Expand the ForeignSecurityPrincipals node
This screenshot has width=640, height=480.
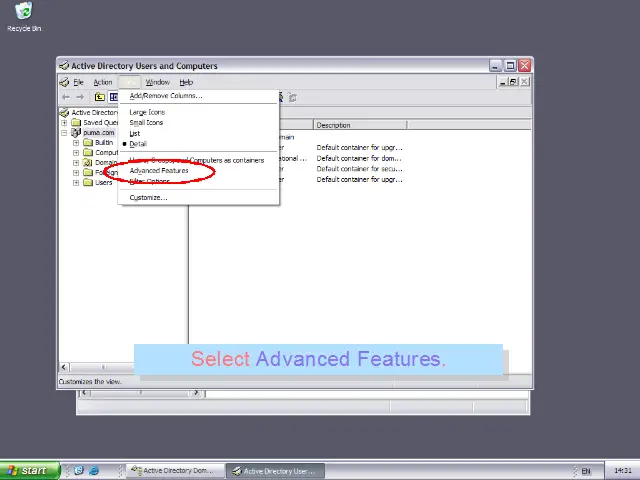tap(76, 173)
